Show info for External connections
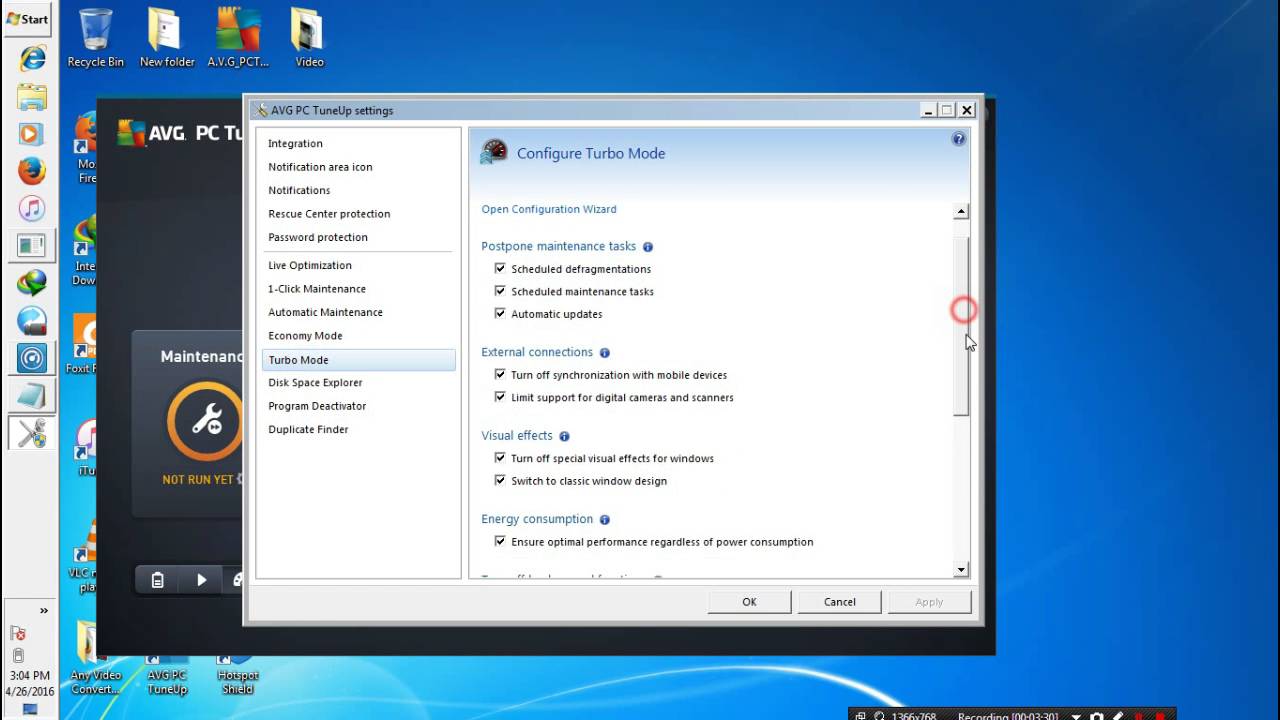This screenshot has width=1280, height=720. (x=605, y=353)
